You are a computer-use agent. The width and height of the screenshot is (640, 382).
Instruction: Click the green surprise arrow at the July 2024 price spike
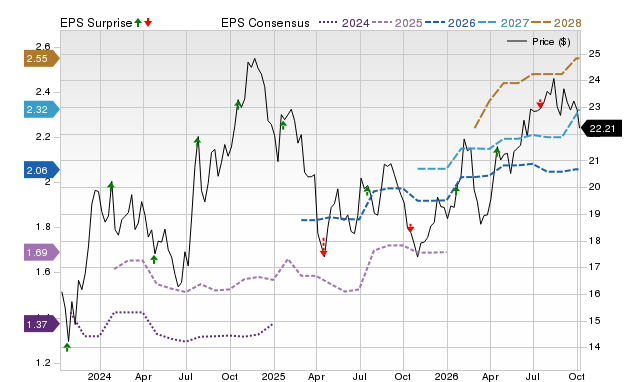(x=198, y=142)
